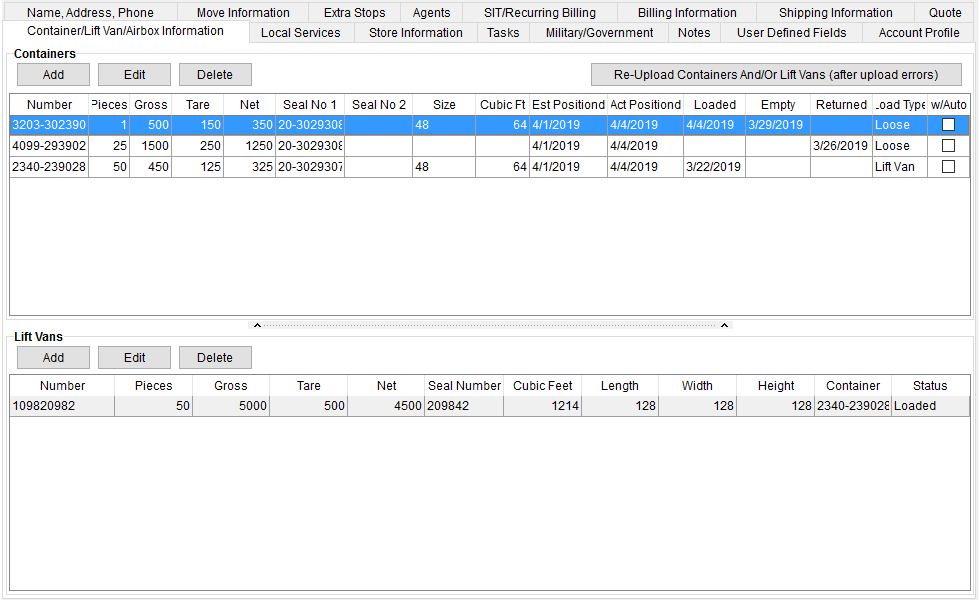Select container row 4099-293902

[x=49, y=146]
